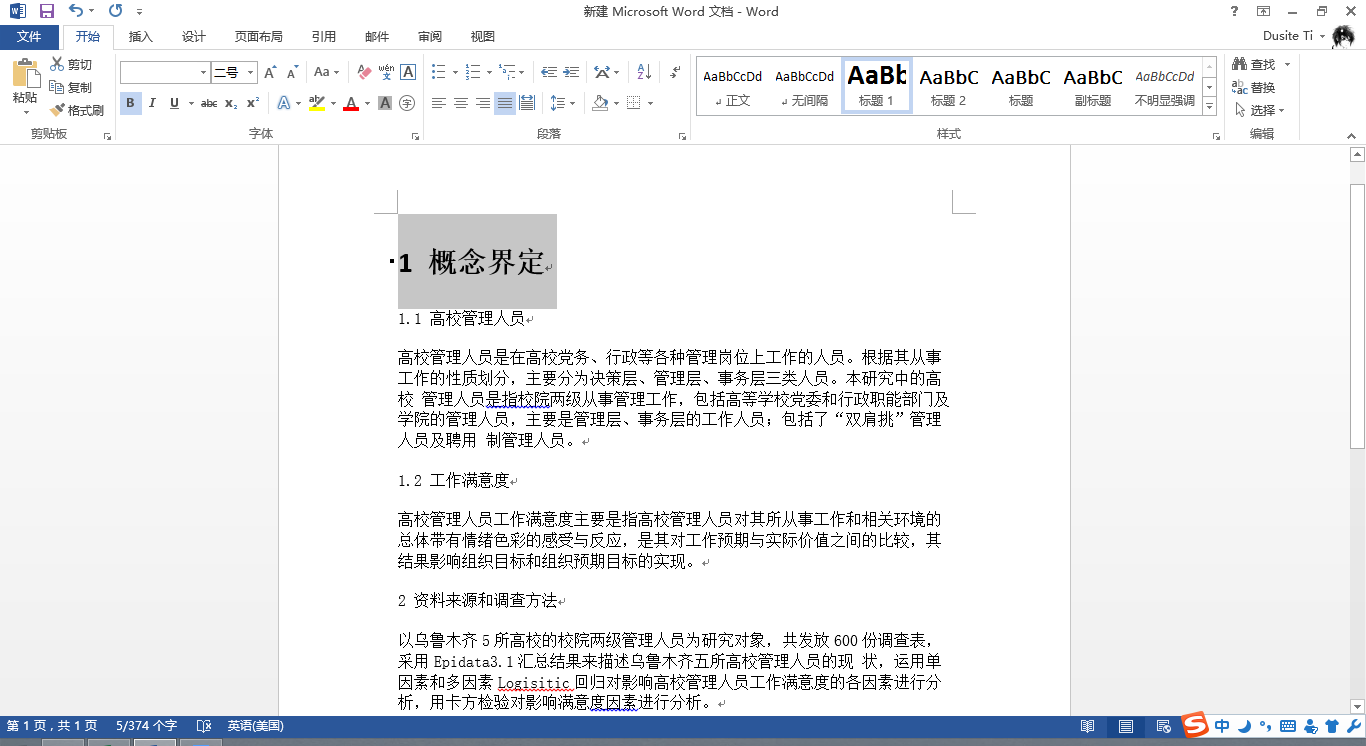
Task: Open the Font dialog launcher
Action: click(415, 135)
